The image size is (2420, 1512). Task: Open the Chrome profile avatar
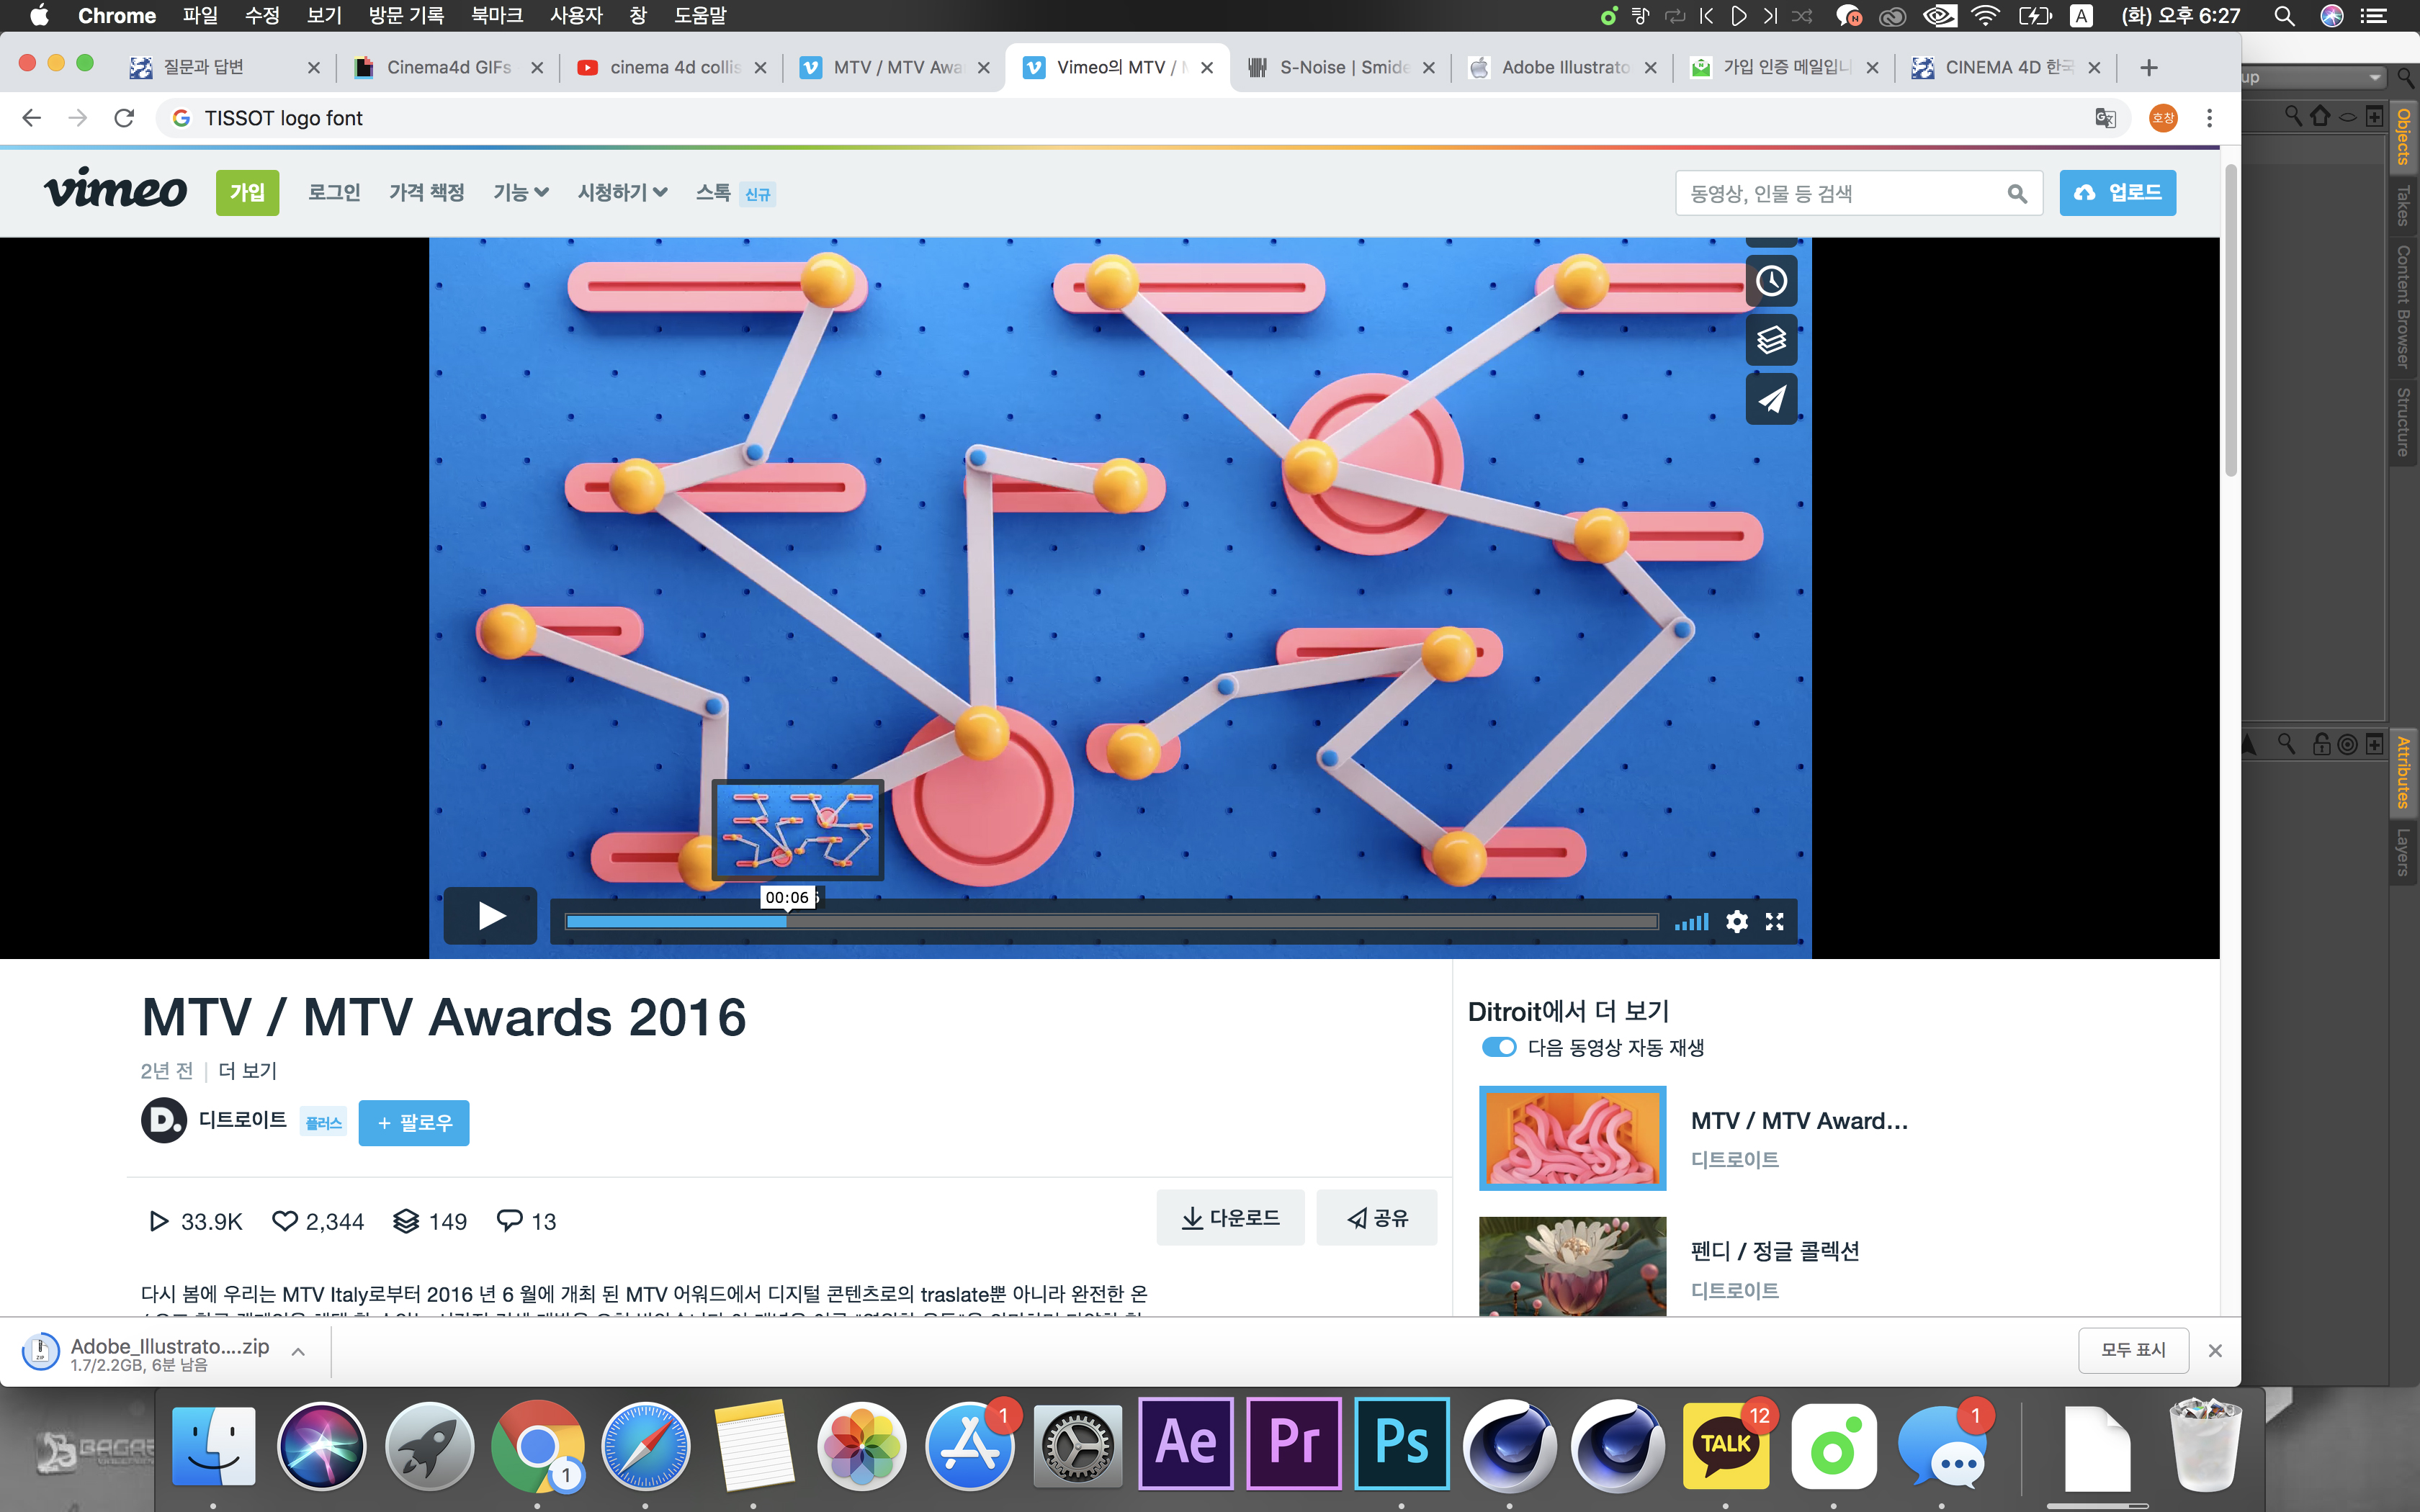click(2163, 118)
